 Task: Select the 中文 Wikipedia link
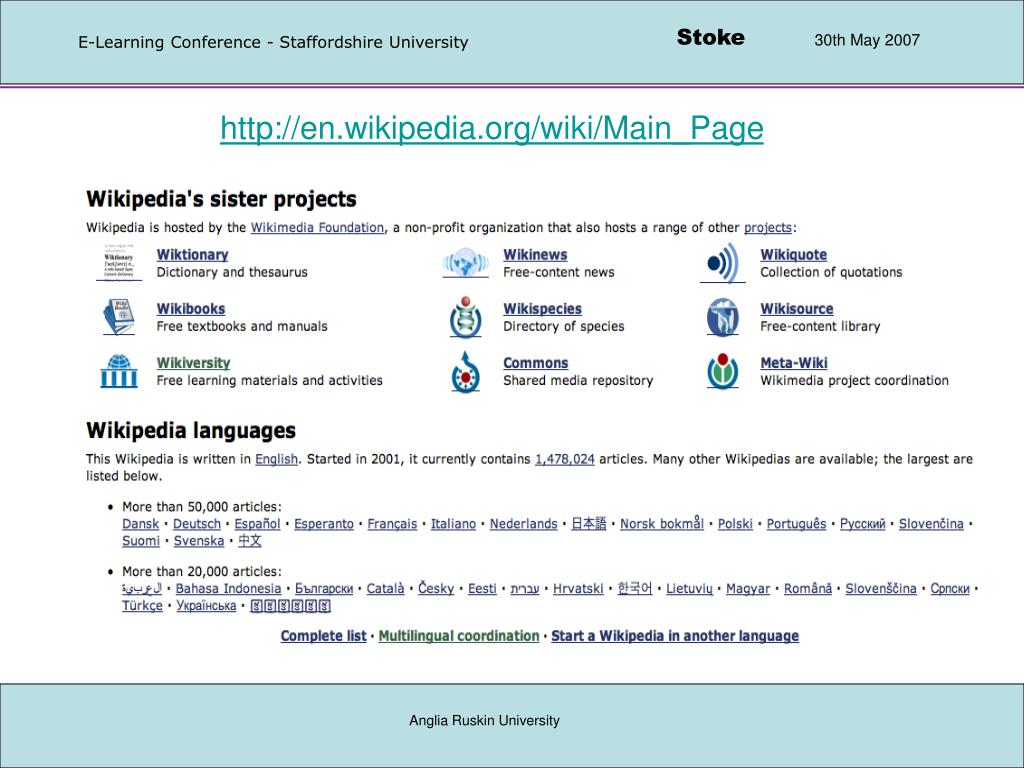(249, 541)
